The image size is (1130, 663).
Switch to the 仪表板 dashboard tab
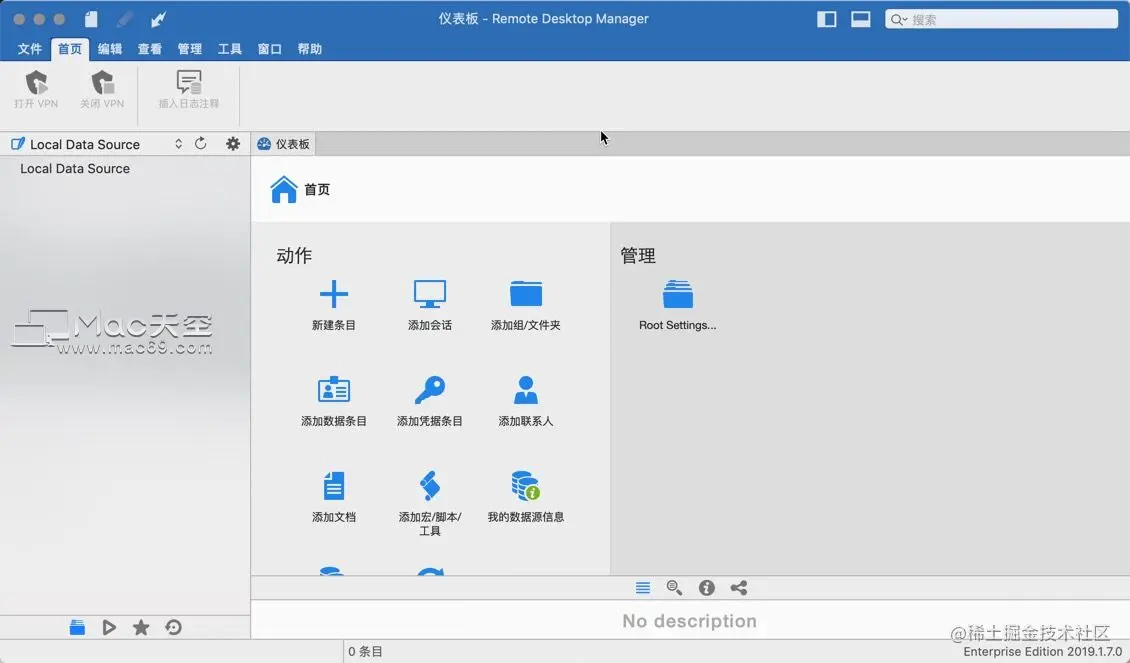click(x=283, y=144)
